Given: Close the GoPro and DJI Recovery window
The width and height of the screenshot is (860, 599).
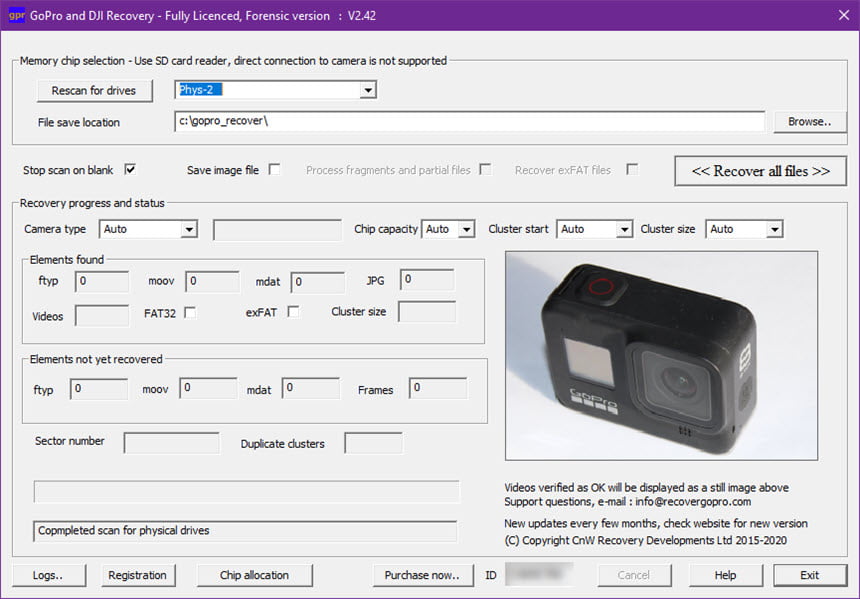Looking at the screenshot, I should 844,15.
